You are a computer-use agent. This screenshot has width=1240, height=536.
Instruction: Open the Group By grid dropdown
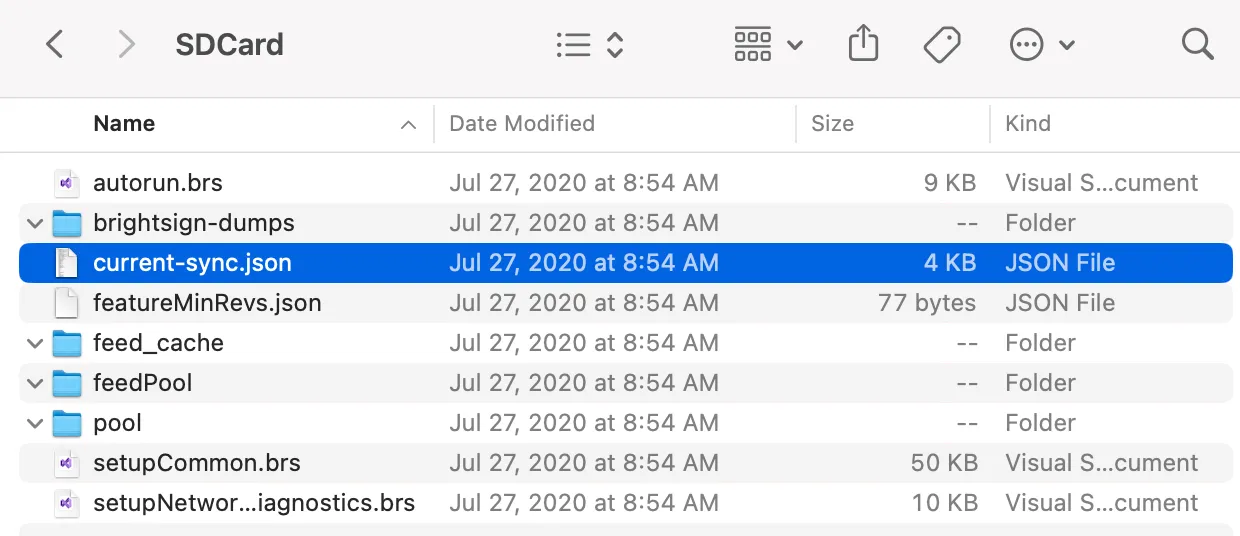(x=768, y=44)
